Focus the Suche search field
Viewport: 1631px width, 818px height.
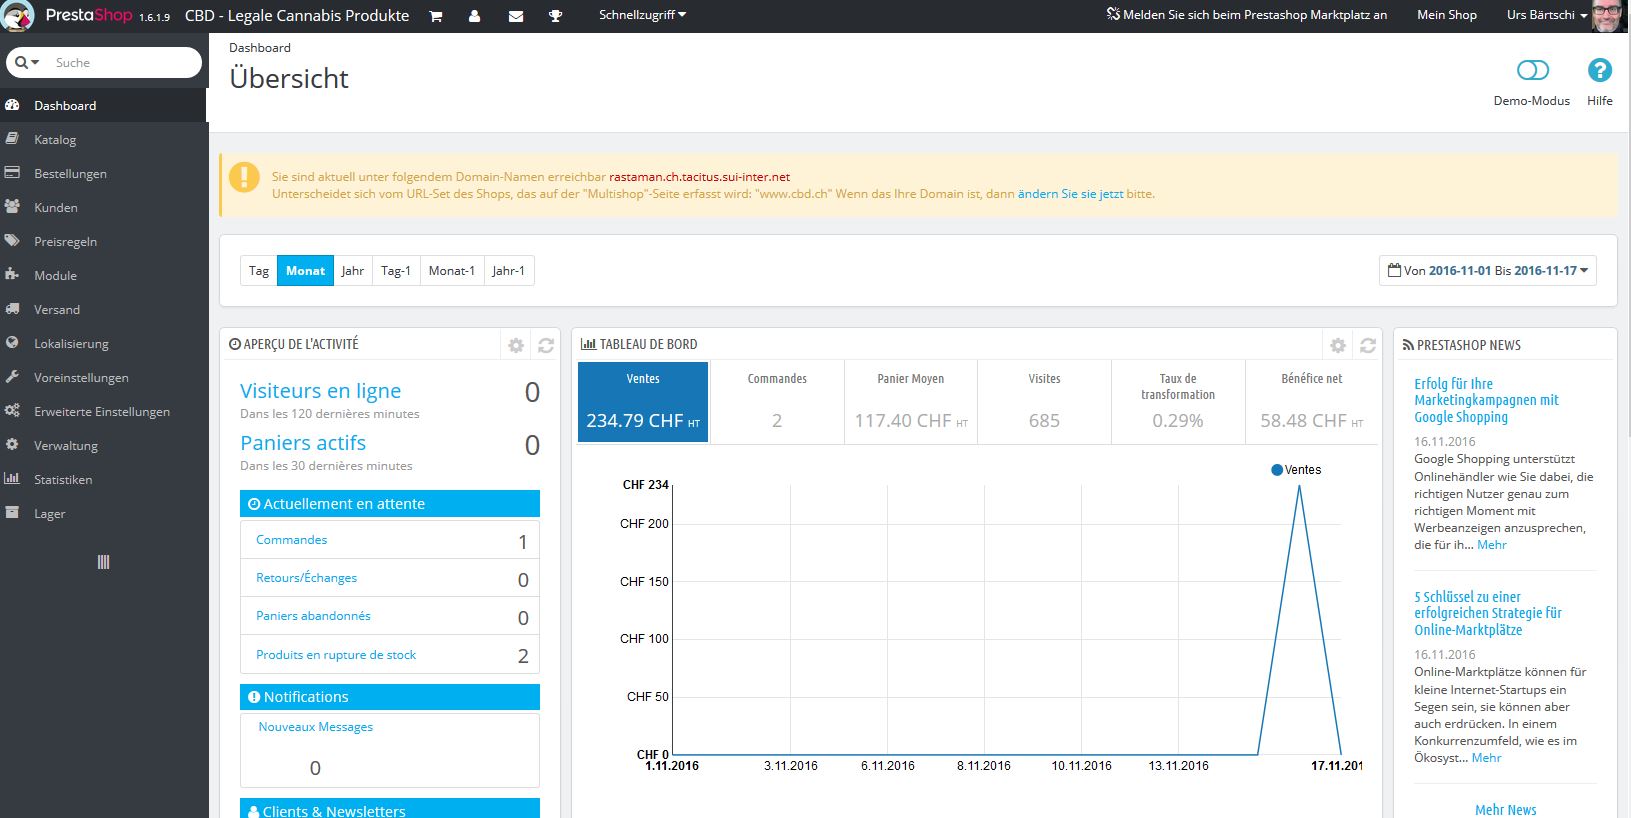click(x=120, y=63)
